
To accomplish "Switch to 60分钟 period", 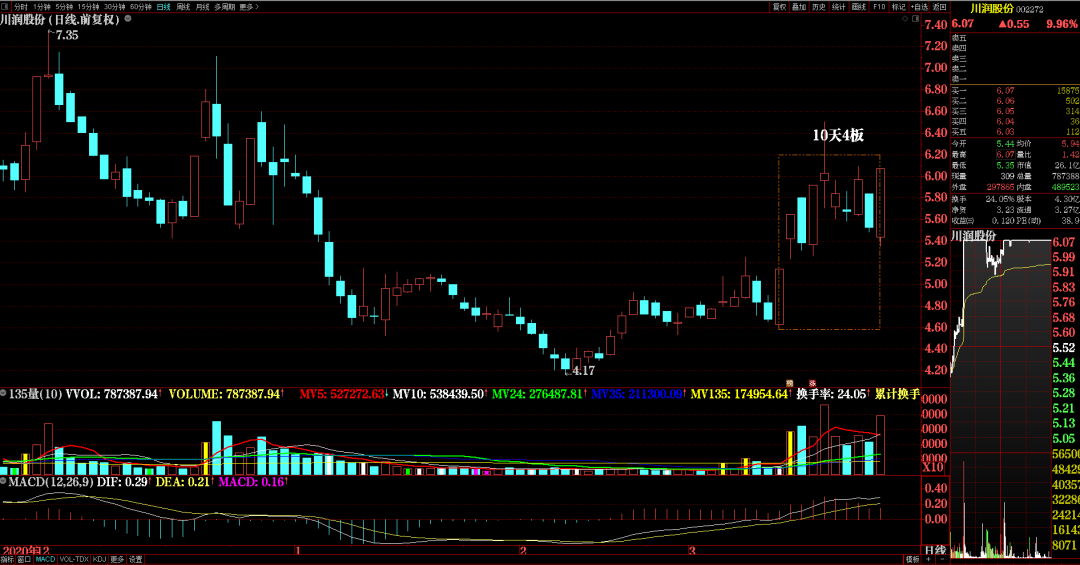I will (141, 6).
